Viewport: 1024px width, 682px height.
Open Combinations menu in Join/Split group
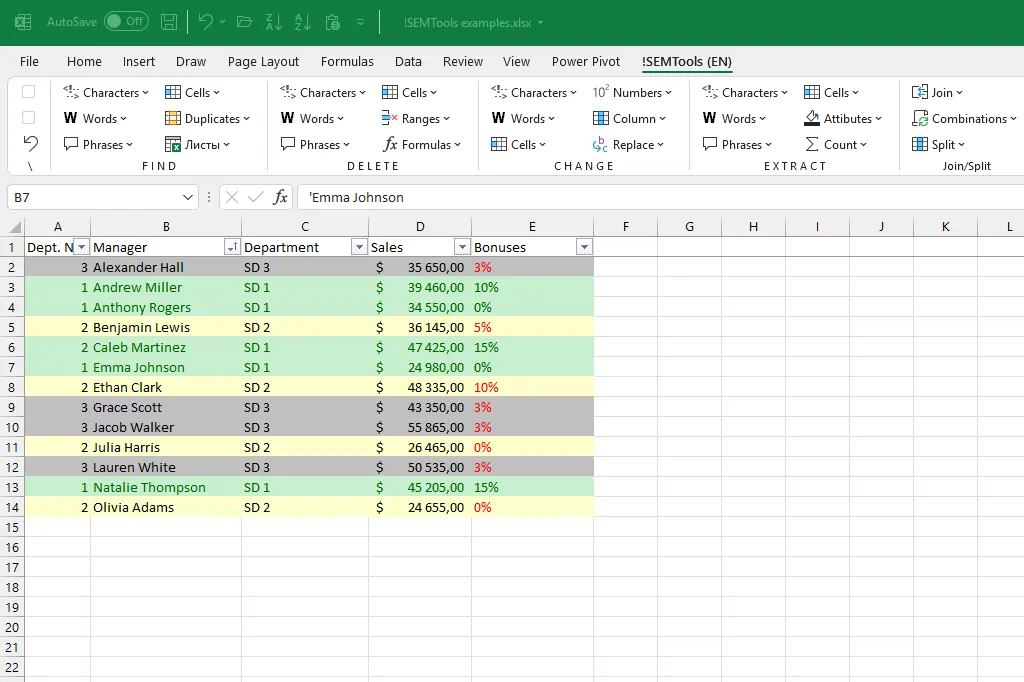(x=964, y=118)
